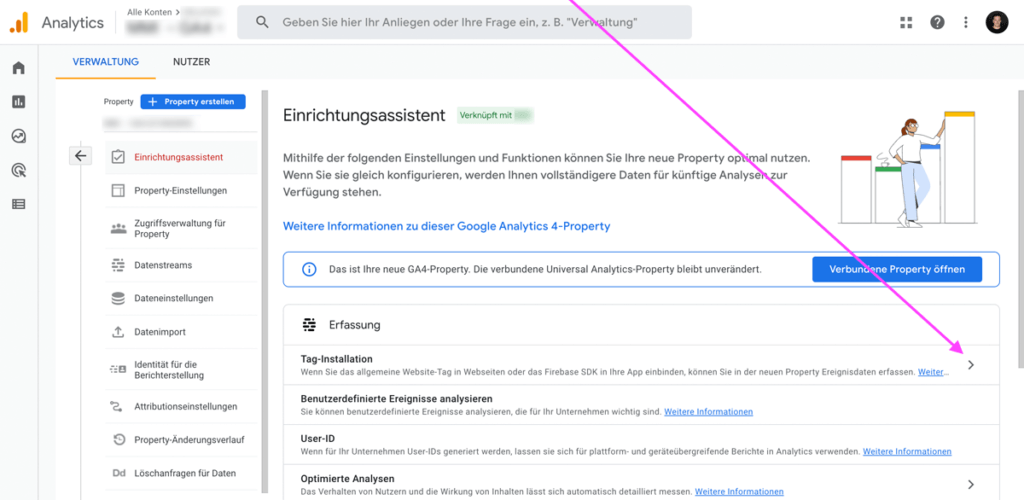Click the back arrow button beside property column

[x=81, y=155]
